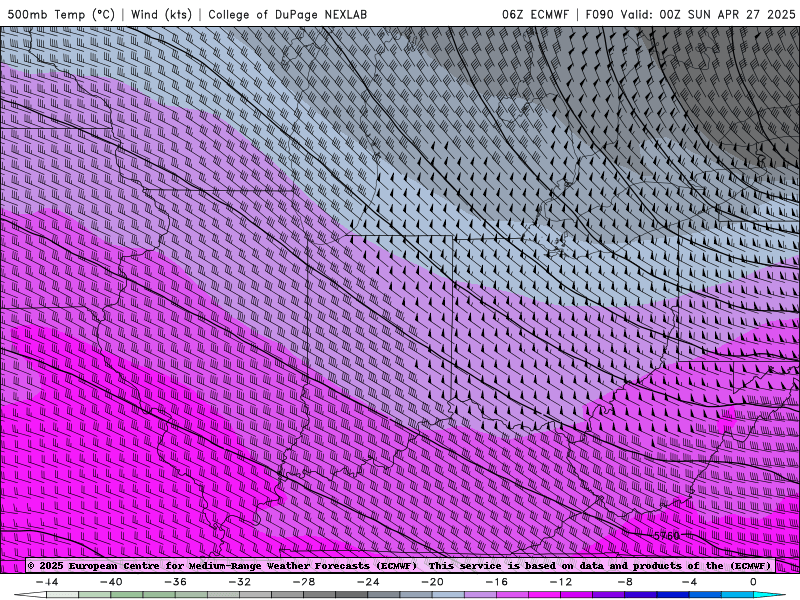Click the -4 color scale label
The height and width of the screenshot is (600, 800).
(689, 582)
